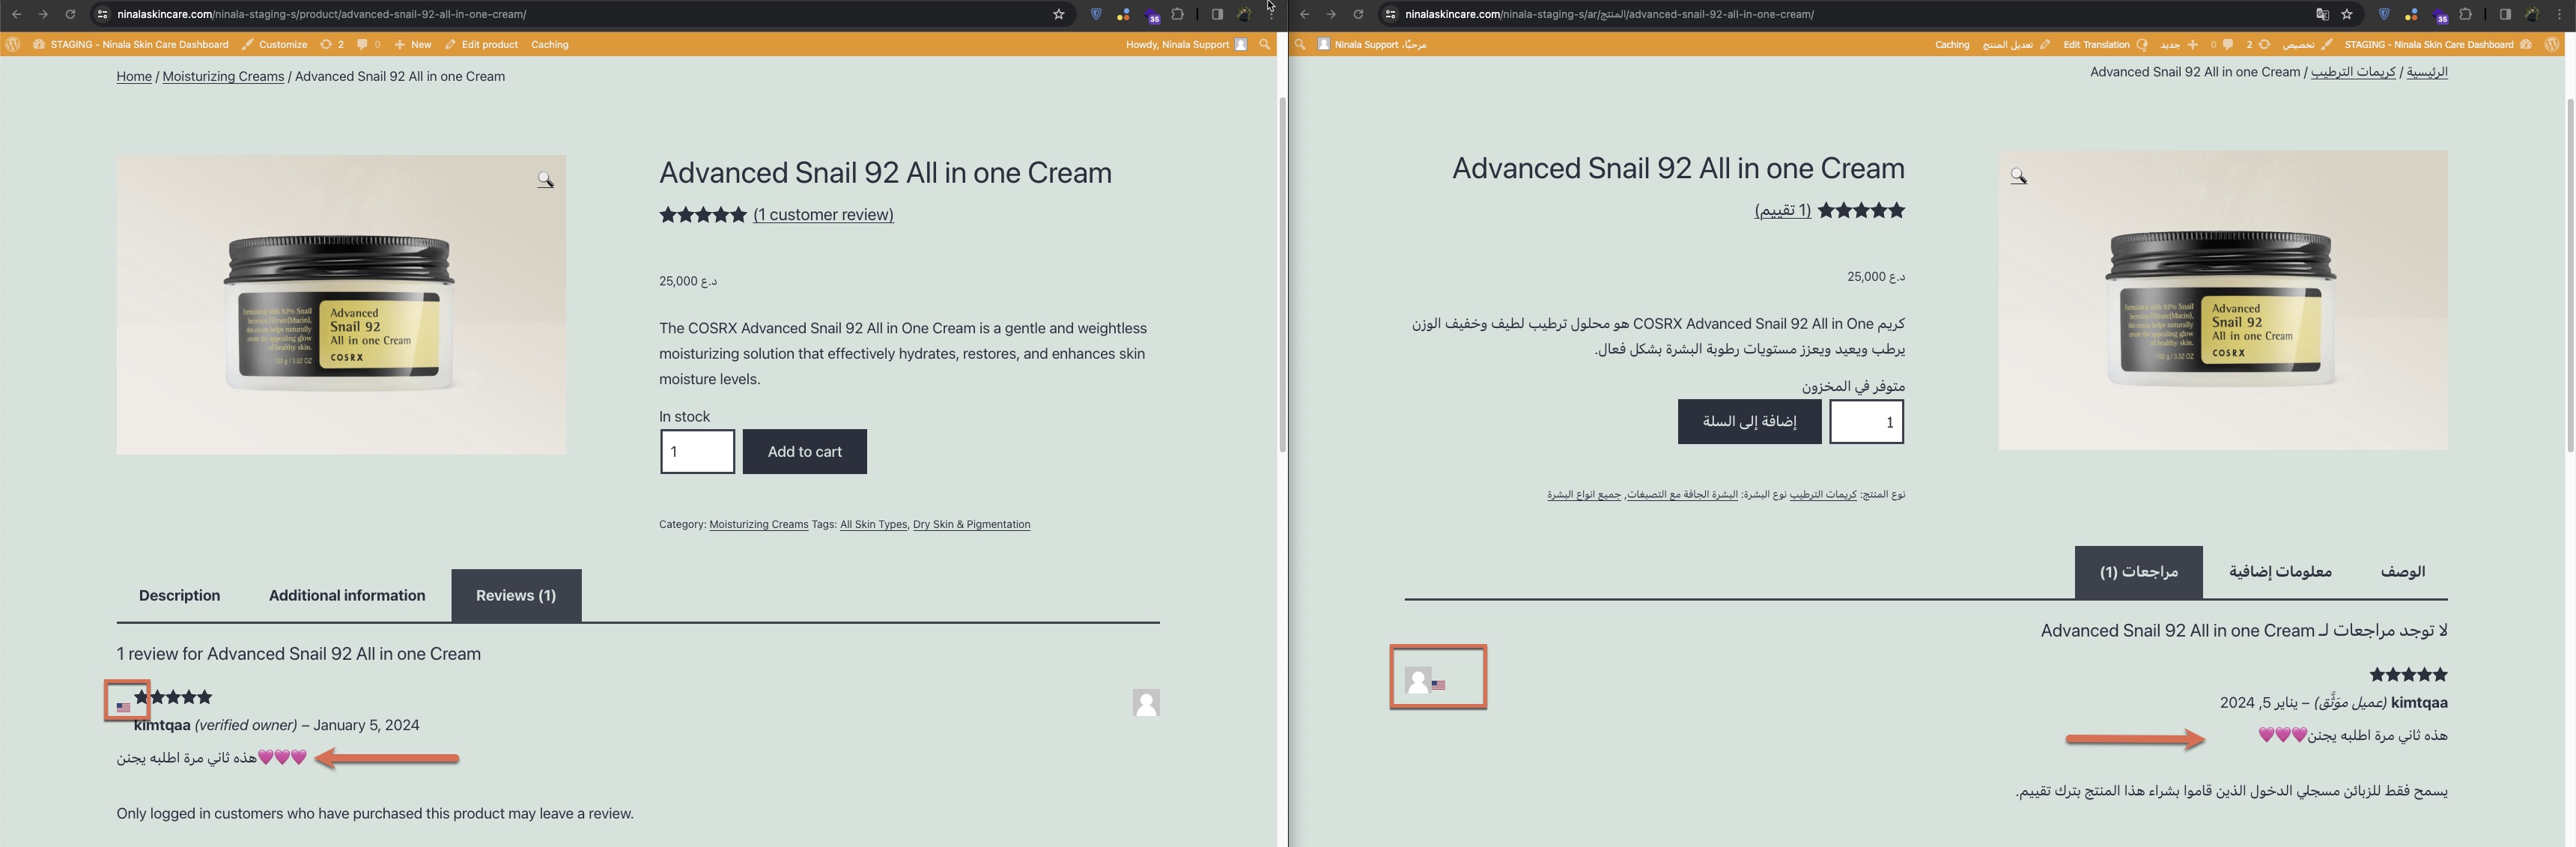Open site information icon in left window address bar
The image size is (2576, 847).
coord(102,14)
